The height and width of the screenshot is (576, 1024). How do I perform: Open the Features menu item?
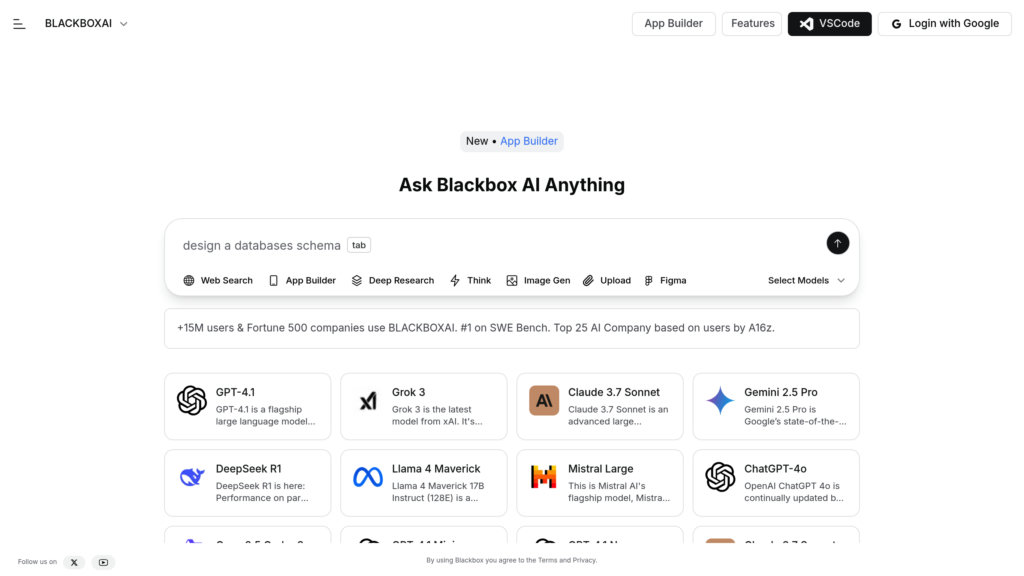click(751, 23)
